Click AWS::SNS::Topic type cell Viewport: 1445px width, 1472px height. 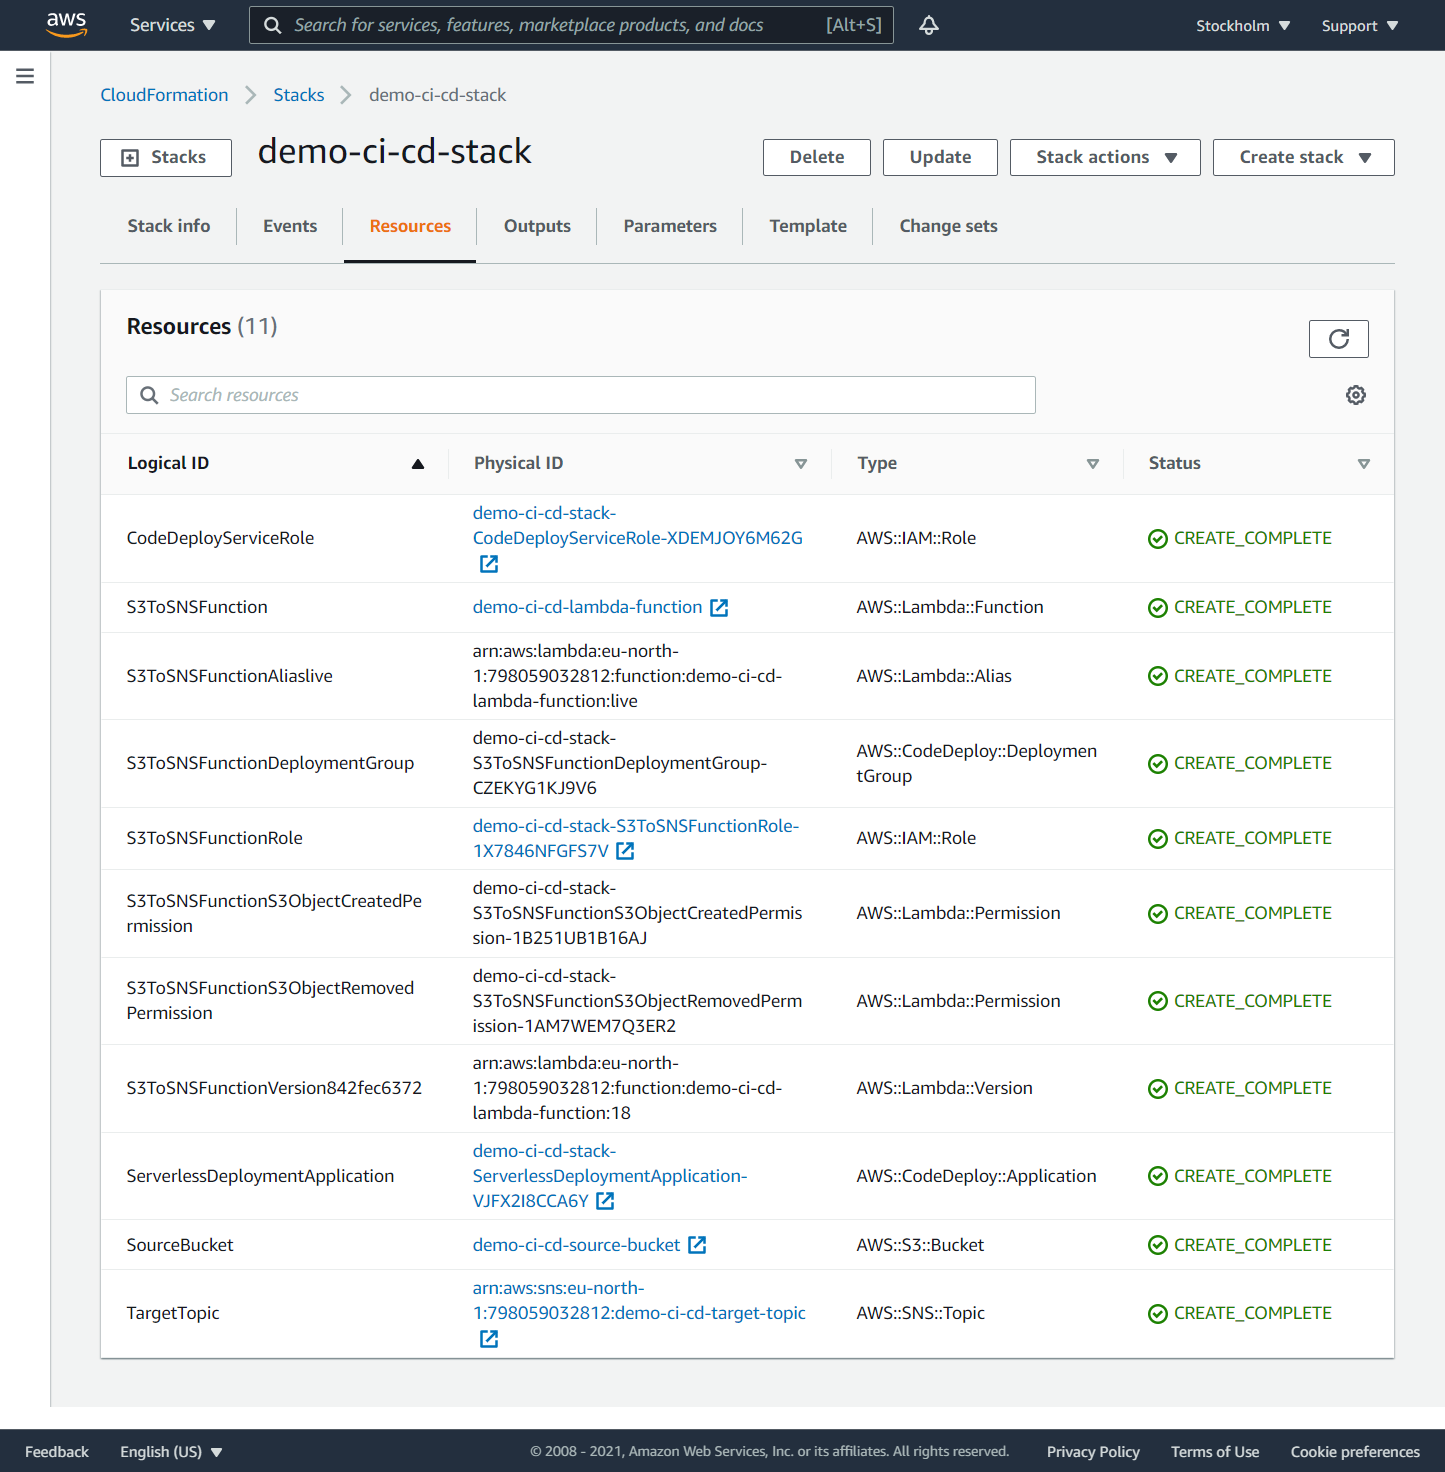[920, 1313]
